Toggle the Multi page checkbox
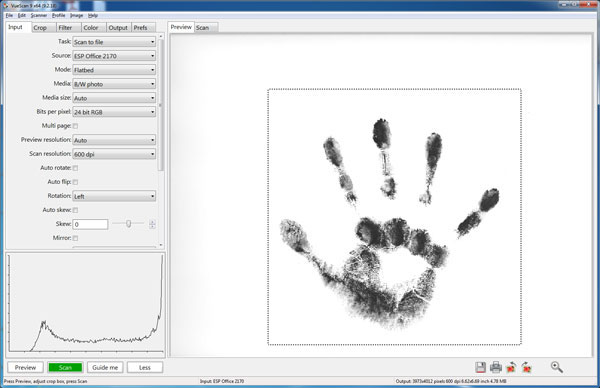 (x=75, y=126)
